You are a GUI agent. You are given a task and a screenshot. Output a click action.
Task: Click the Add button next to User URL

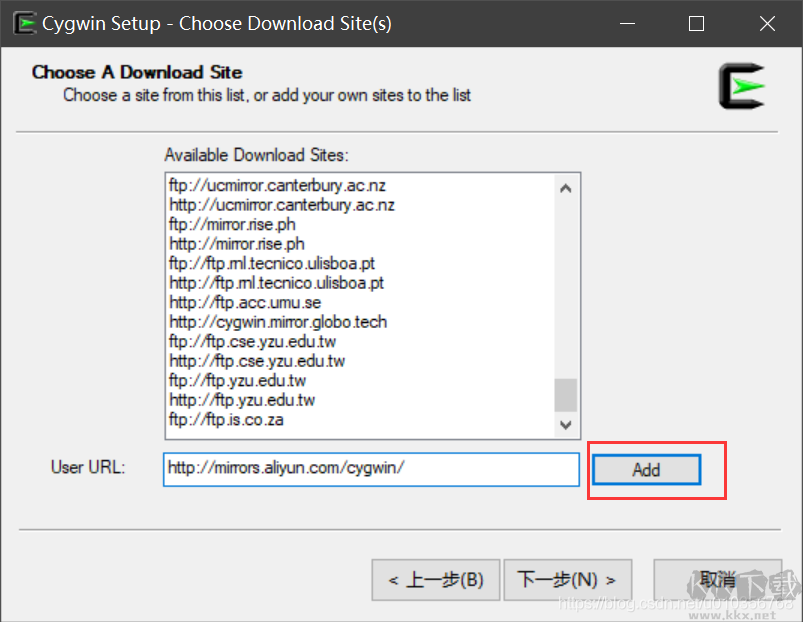pos(645,470)
